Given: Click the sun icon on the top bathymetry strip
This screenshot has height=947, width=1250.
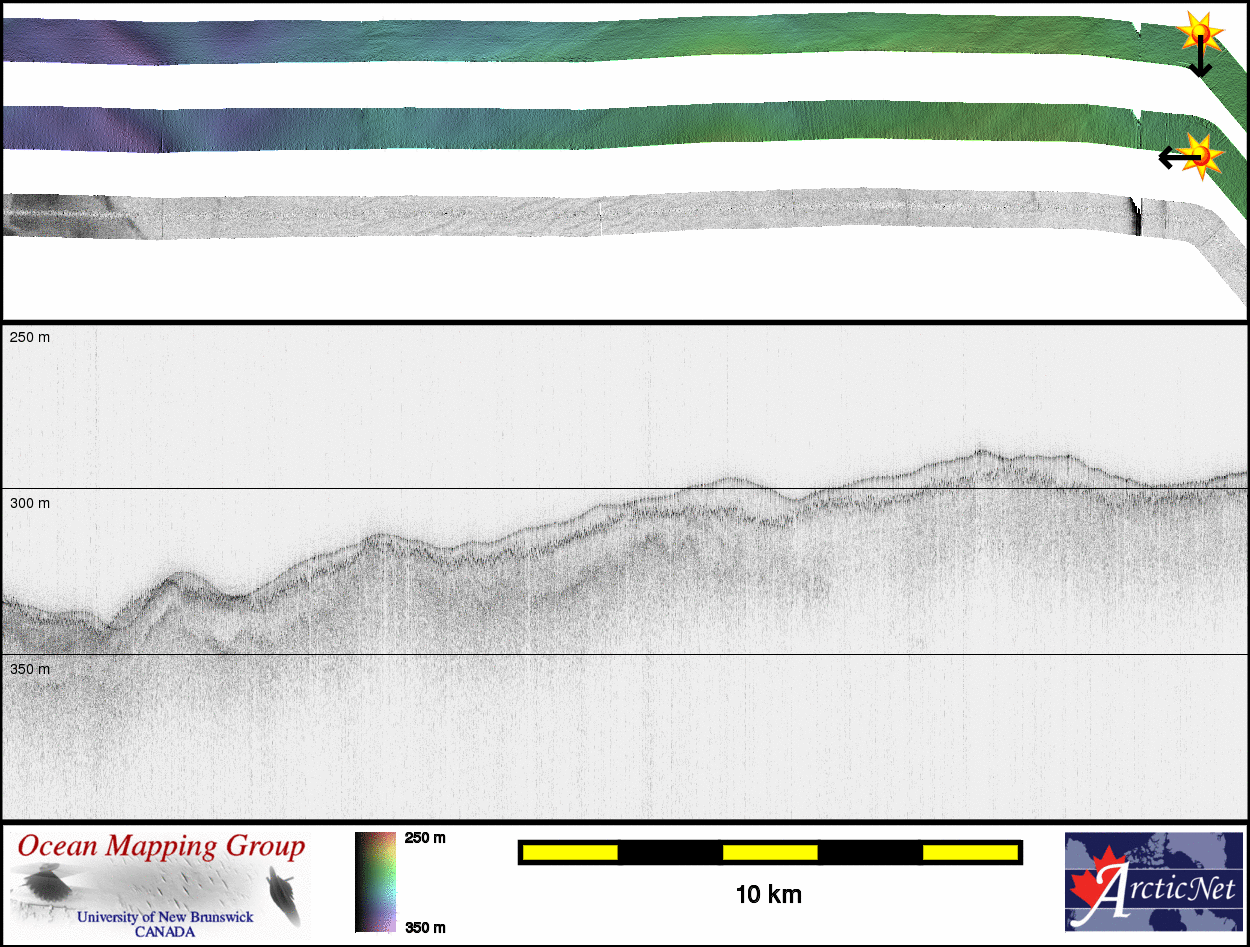Looking at the screenshot, I should click(x=1199, y=34).
